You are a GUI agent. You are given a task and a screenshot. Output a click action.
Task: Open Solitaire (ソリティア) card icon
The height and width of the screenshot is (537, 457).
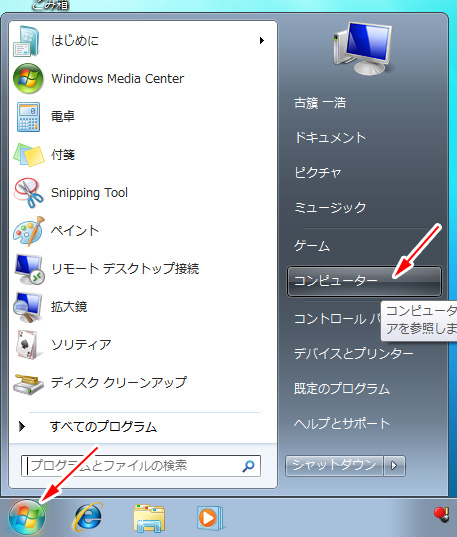click(27, 345)
